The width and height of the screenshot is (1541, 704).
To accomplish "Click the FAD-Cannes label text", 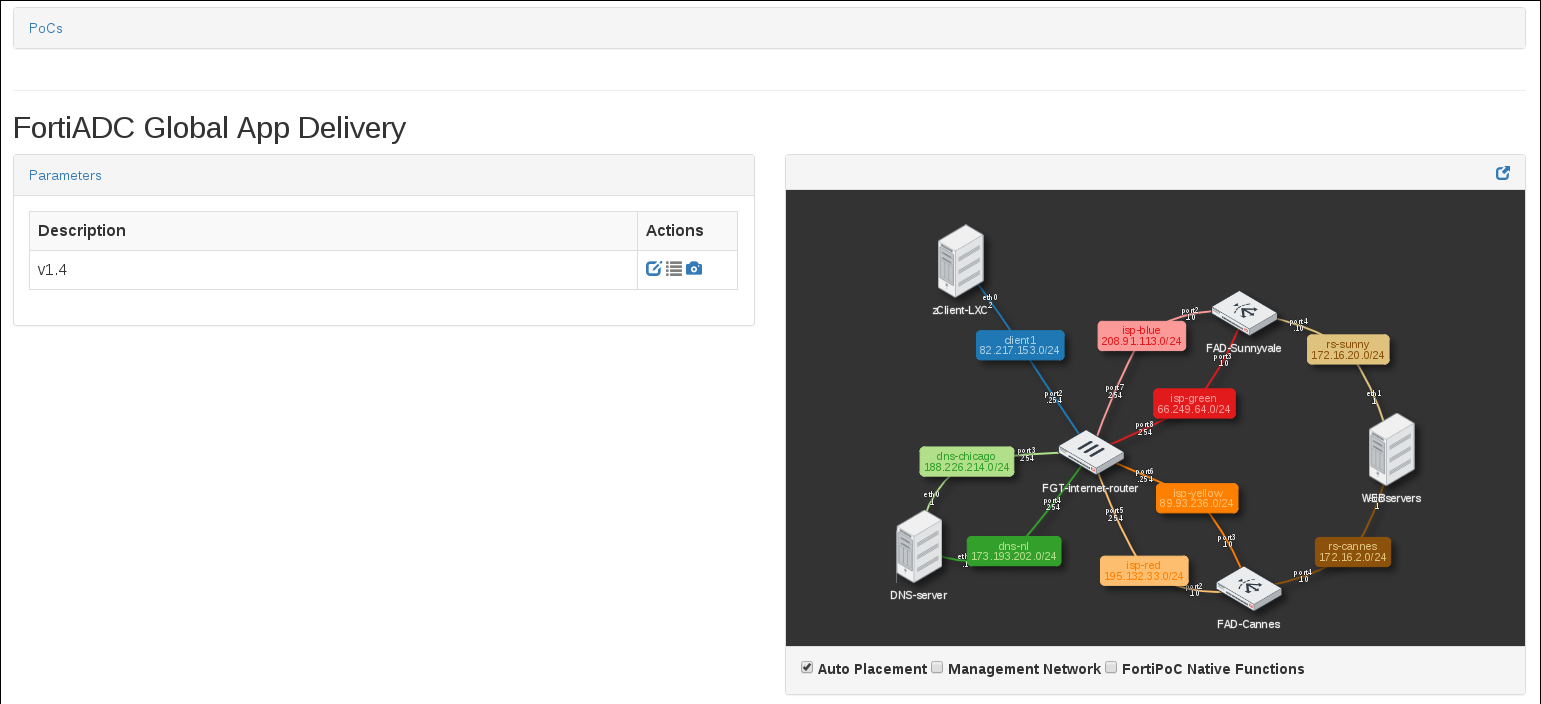I will [1248, 624].
